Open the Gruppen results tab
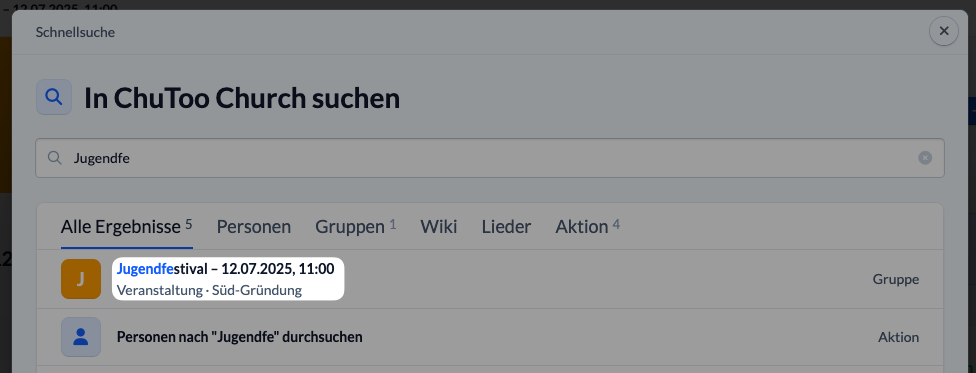 coord(355,227)
